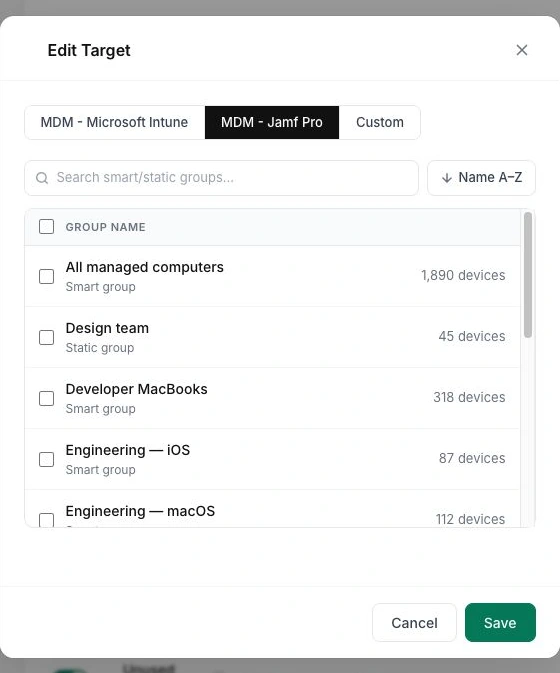Check the Developer MacBooks group
560x673 pixels.
(46, 398)
